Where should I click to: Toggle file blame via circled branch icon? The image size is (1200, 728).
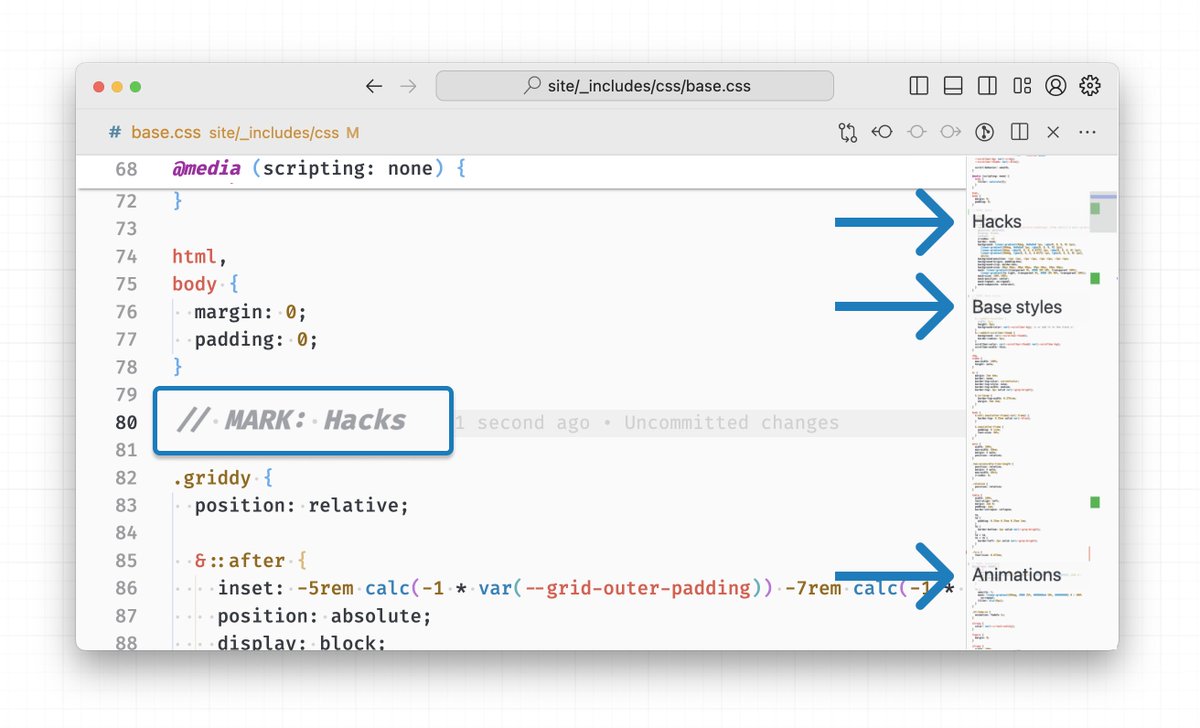[985, 132]
